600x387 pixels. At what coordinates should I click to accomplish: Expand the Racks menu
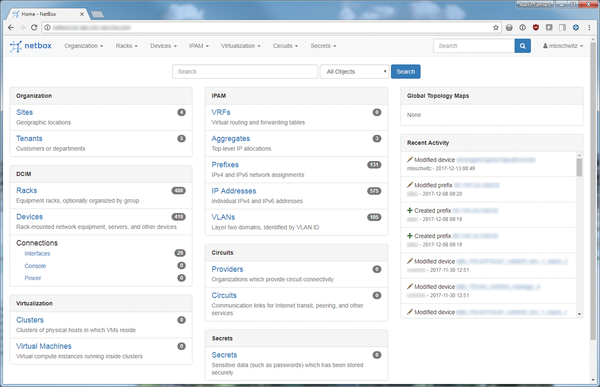point(126,46)
